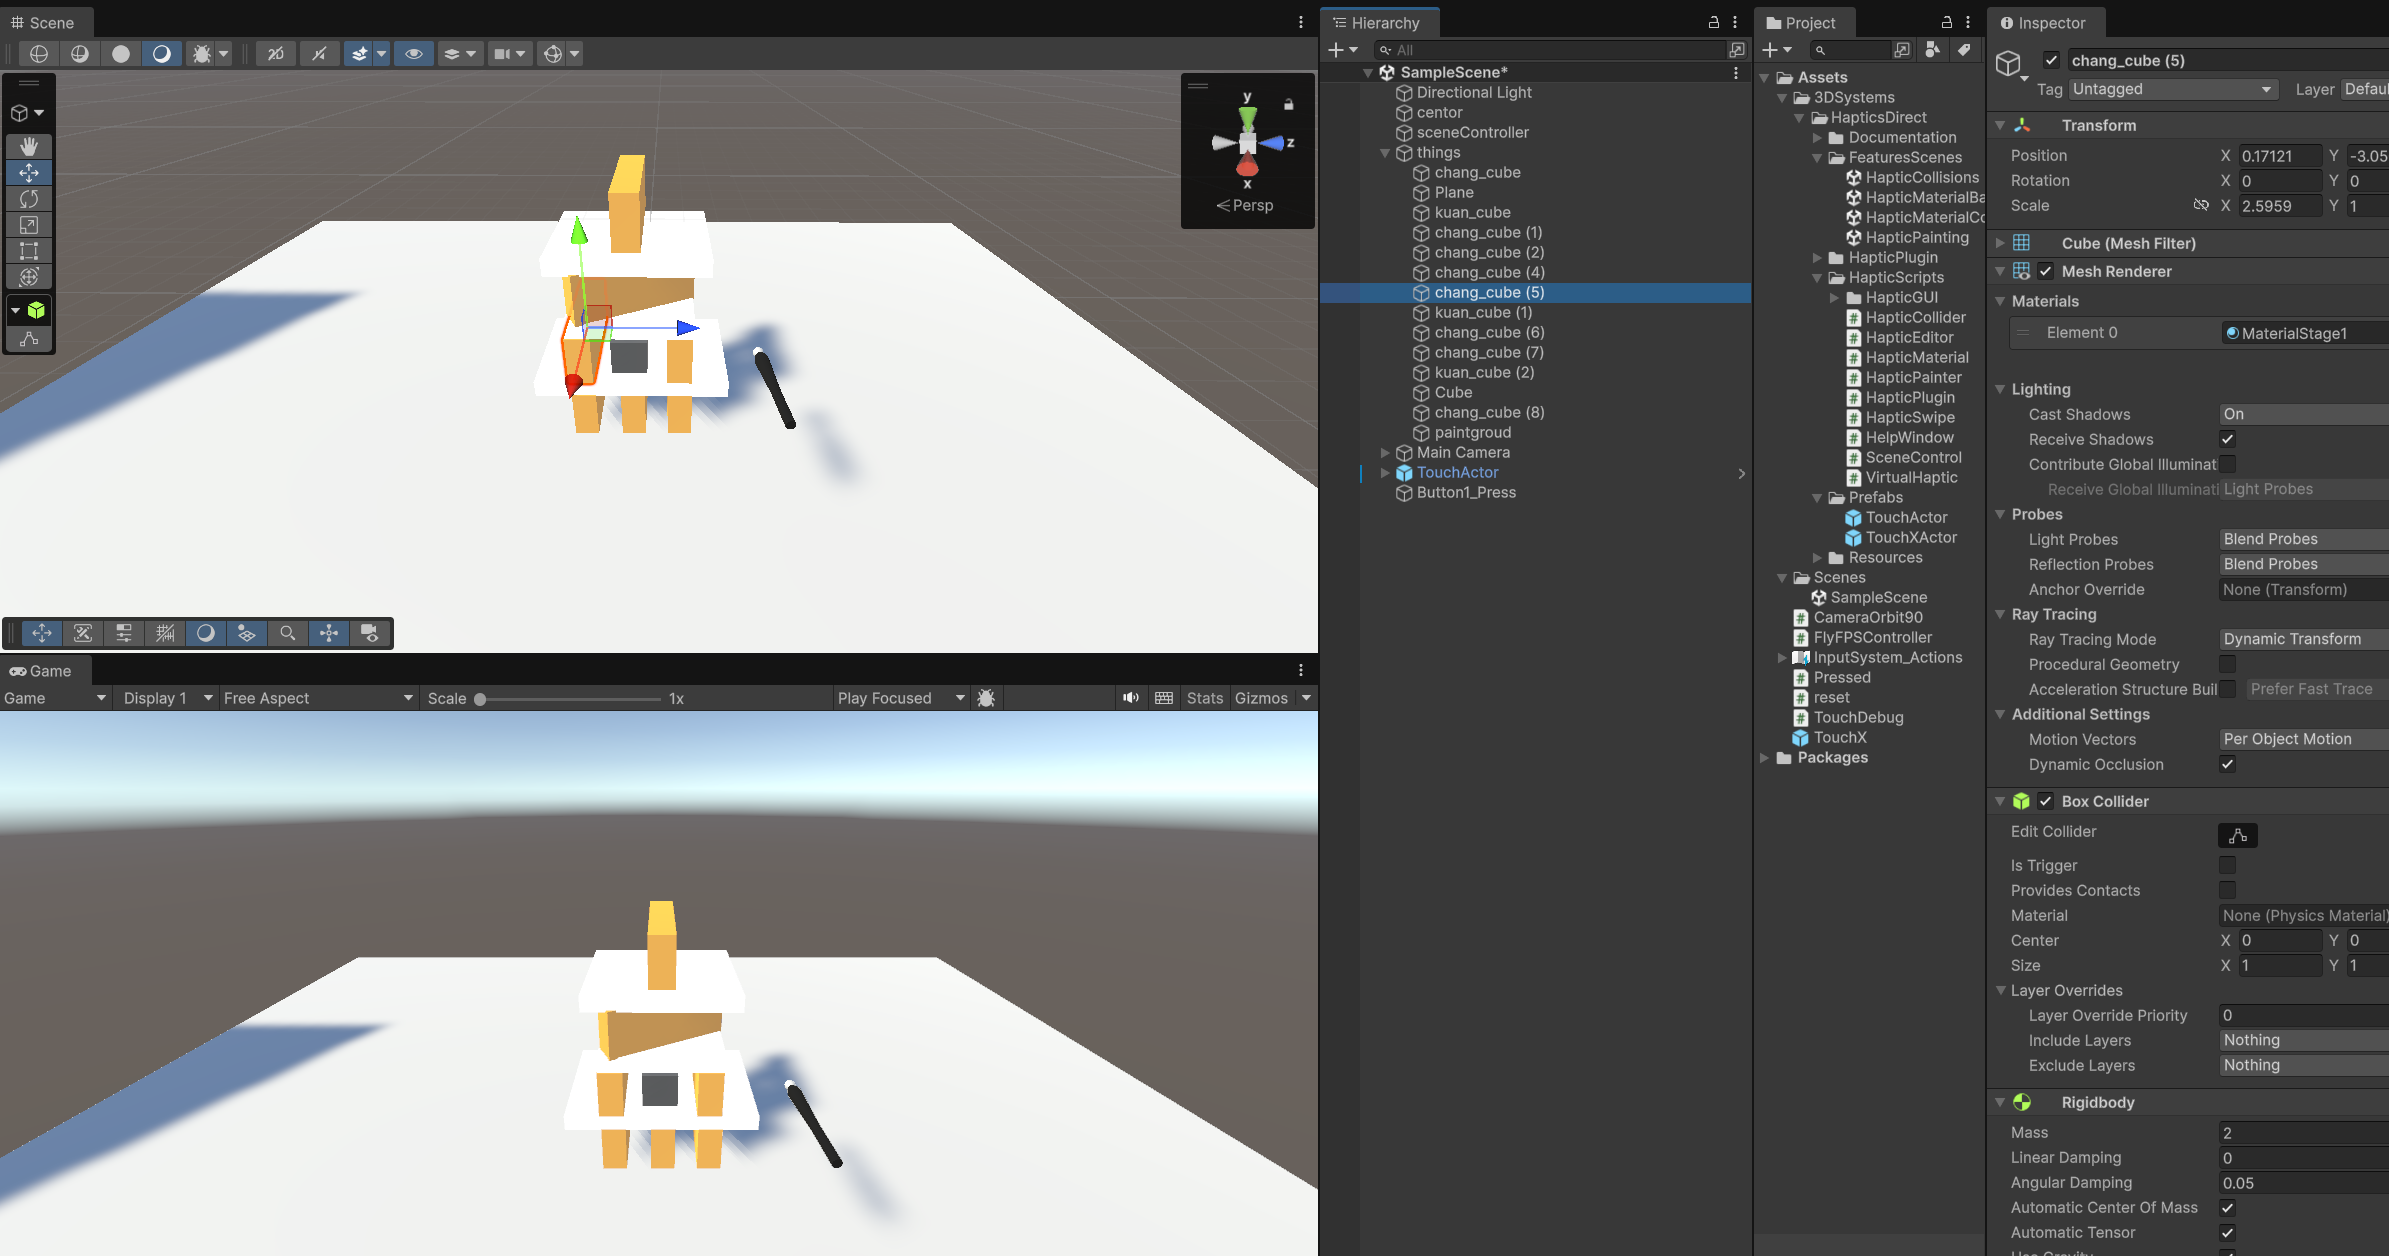
Task: Open Play Focused dropdown
Action: tap(901, 698)
